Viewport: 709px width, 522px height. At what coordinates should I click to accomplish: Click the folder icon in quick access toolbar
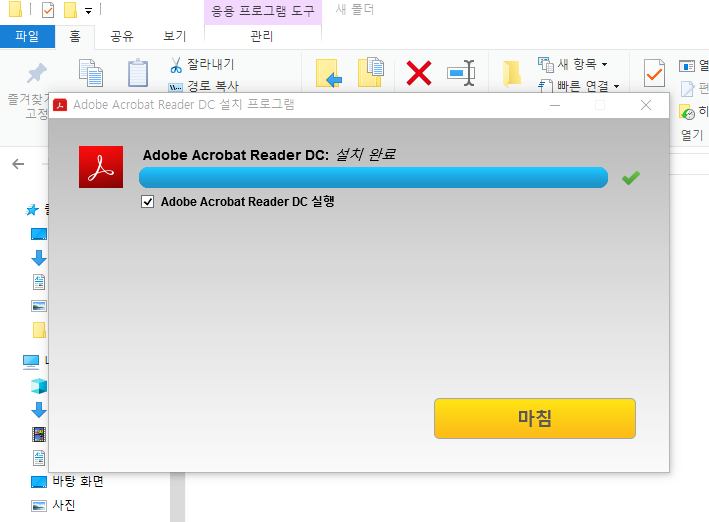pos(15,9)
